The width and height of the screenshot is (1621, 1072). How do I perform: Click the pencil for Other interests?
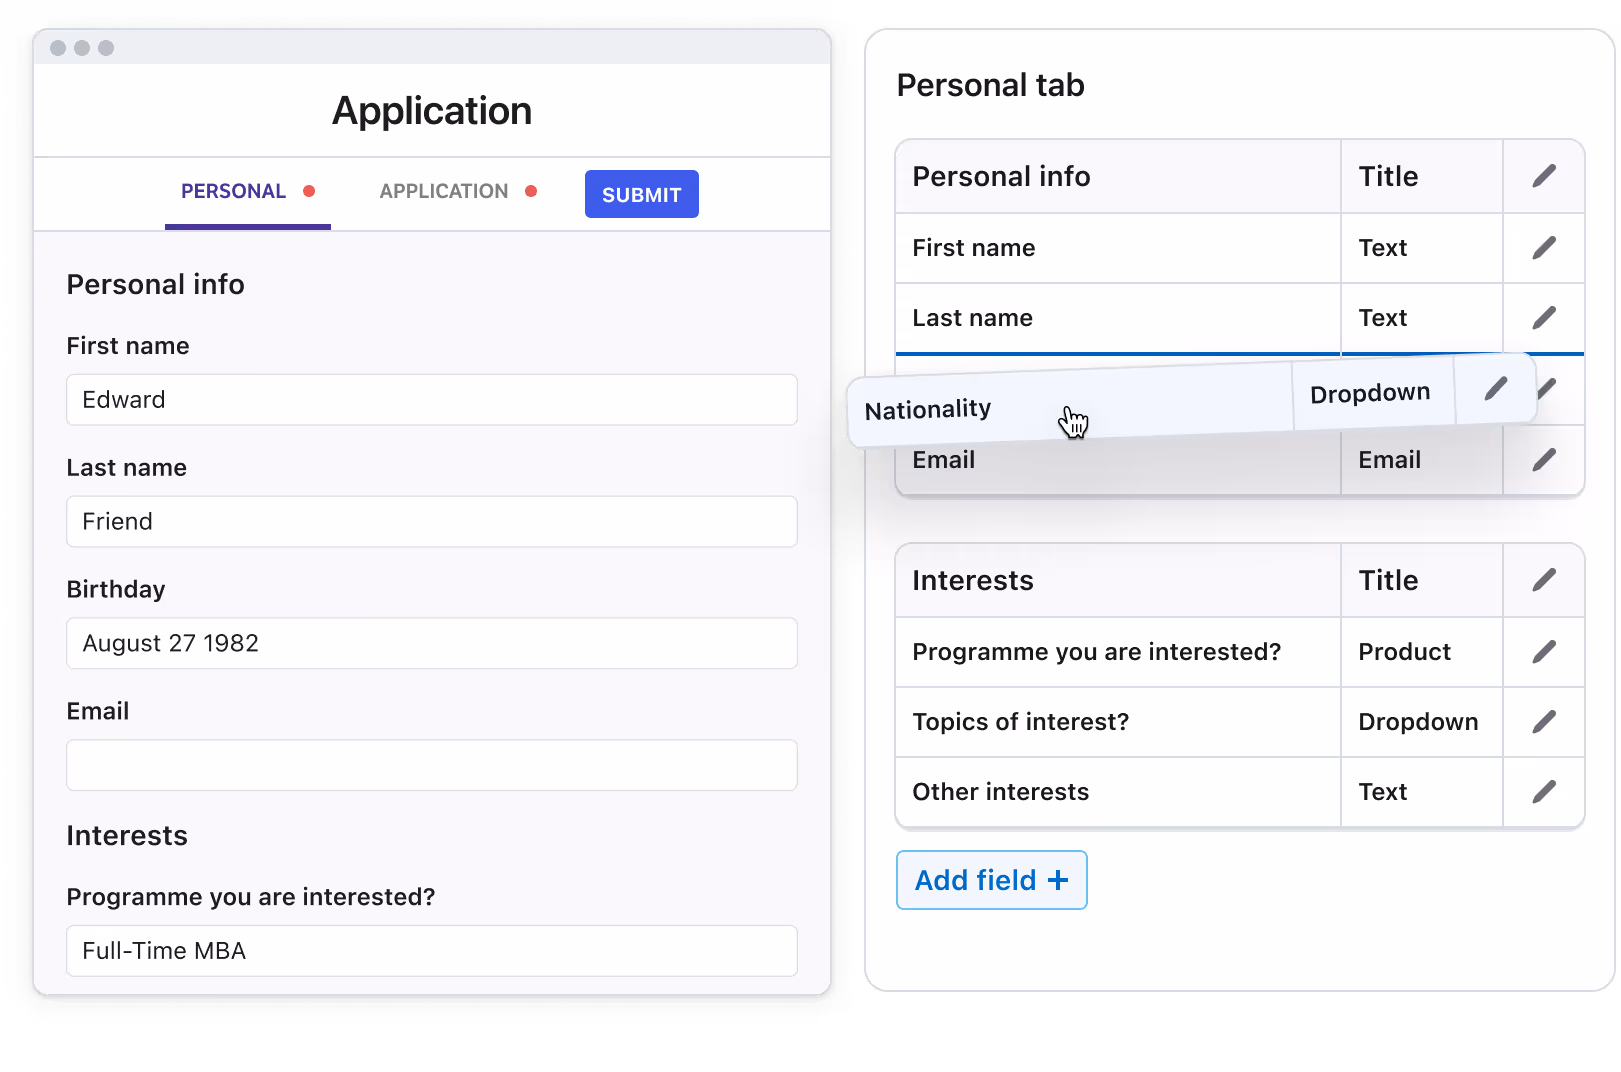tap(1543, 792)
